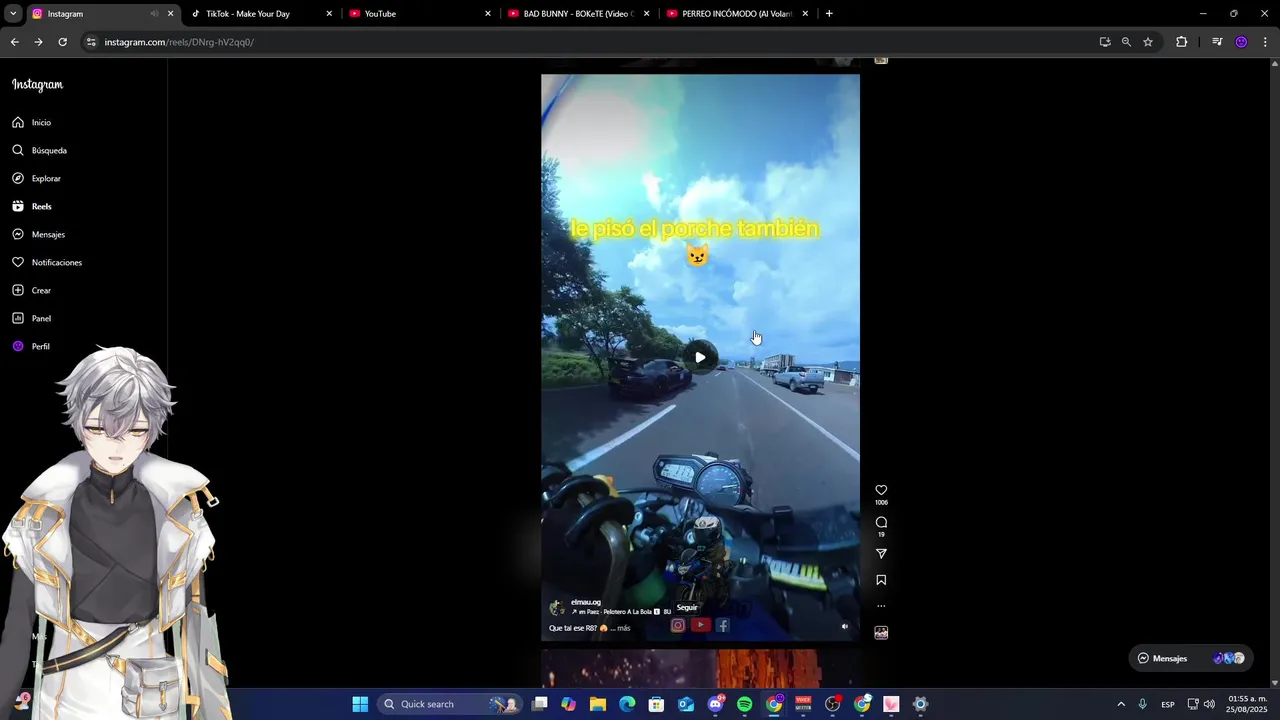Share the reel using the paper plane icon
Screen dimensions: 1280x720
pos(881,554)
